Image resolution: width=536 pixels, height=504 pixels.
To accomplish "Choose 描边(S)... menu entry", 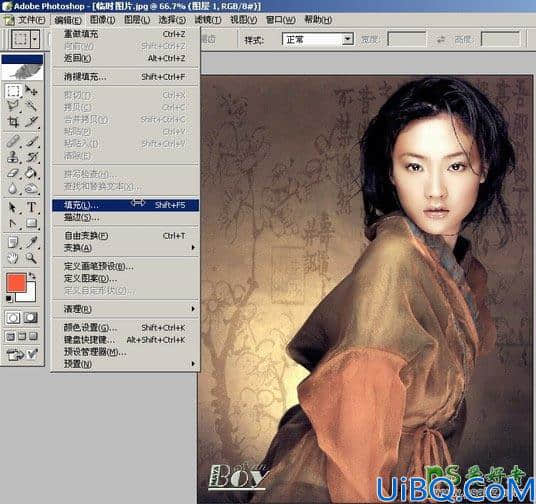I will coord(125,217).
